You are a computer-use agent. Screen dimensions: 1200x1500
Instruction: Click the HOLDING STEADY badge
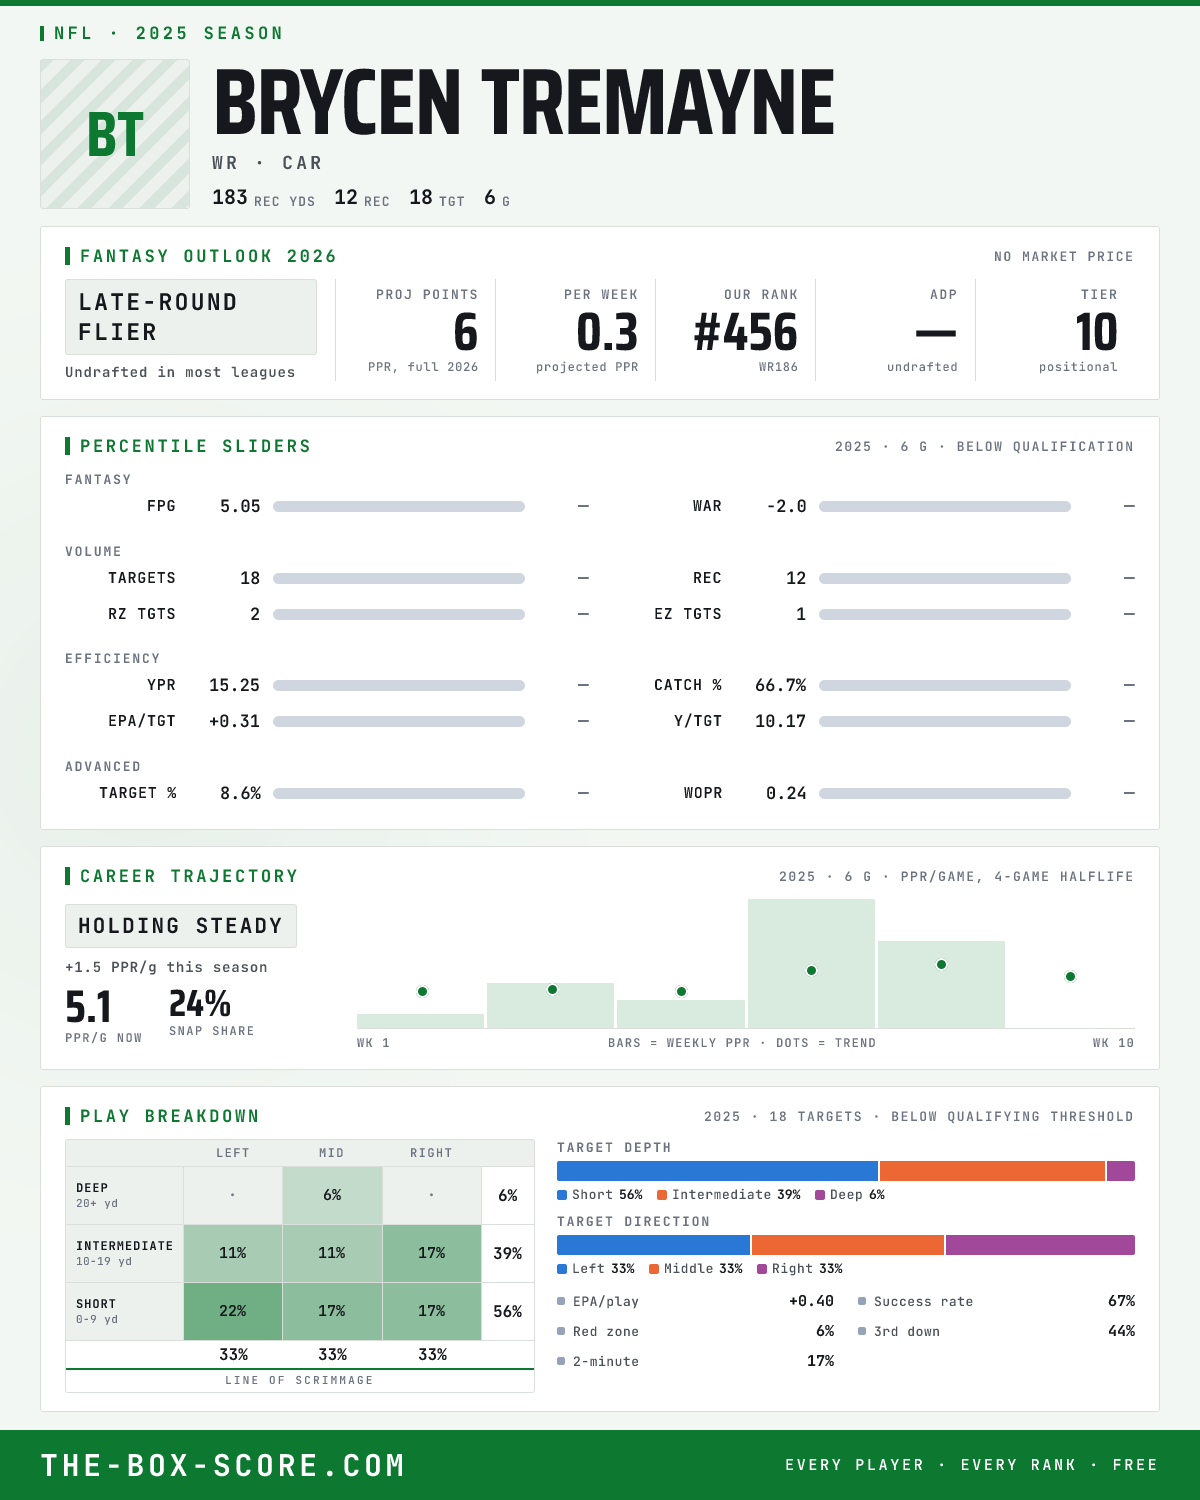181,926
